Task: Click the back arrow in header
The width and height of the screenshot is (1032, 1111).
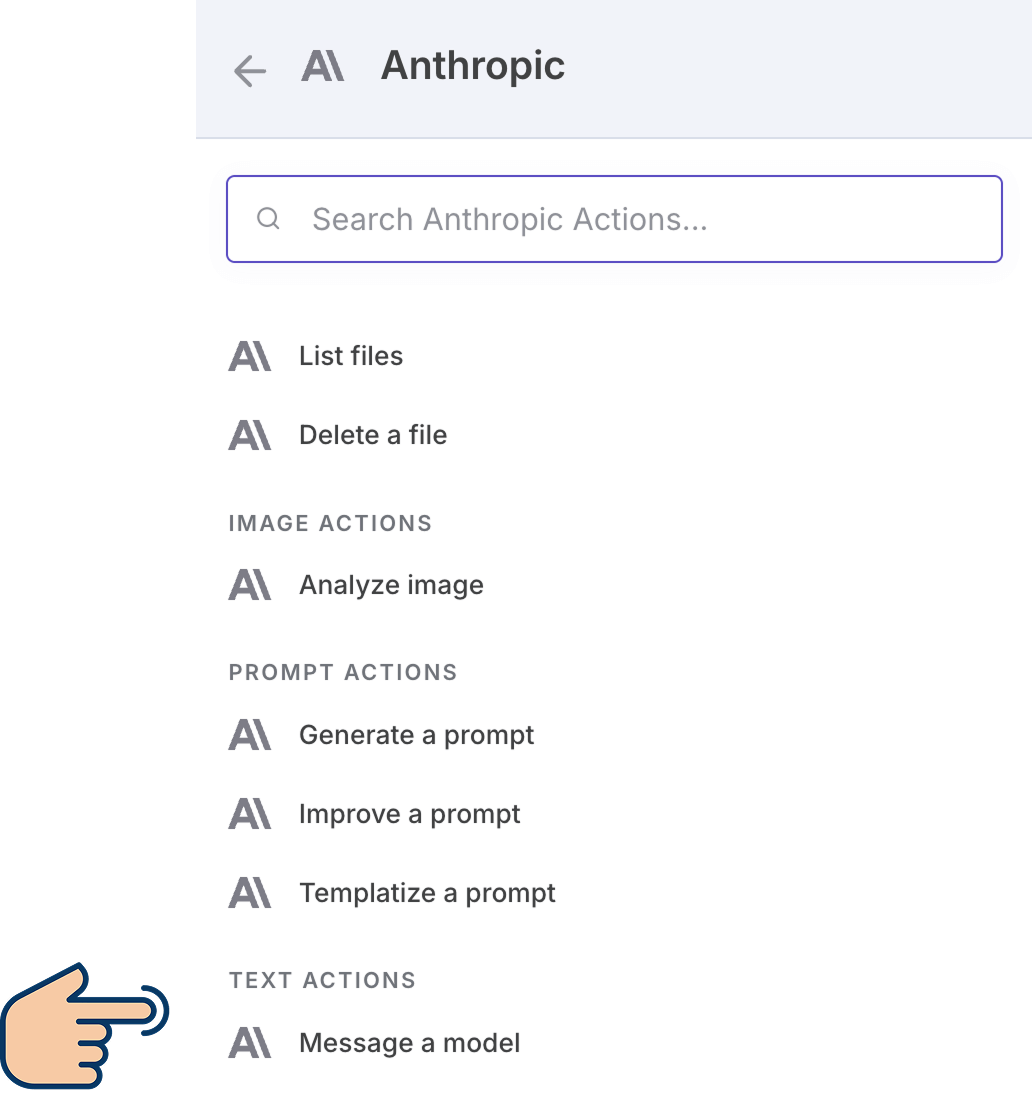Action: [249, 71]
